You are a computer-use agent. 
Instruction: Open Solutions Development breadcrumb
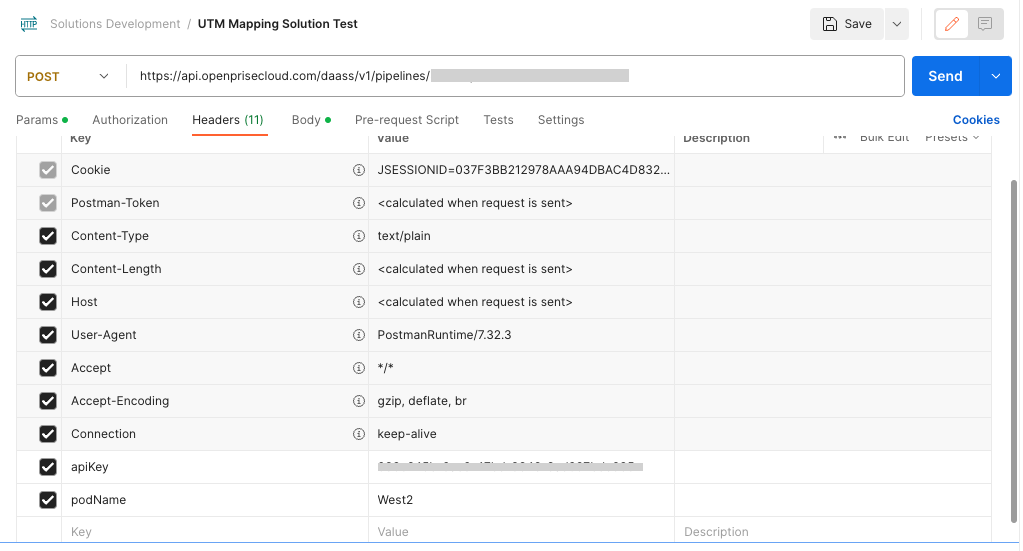[x=115, y=24]
